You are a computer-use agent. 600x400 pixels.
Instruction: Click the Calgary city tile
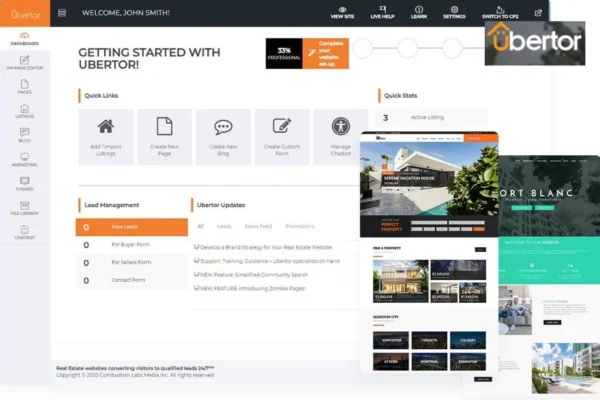[468, 340]
